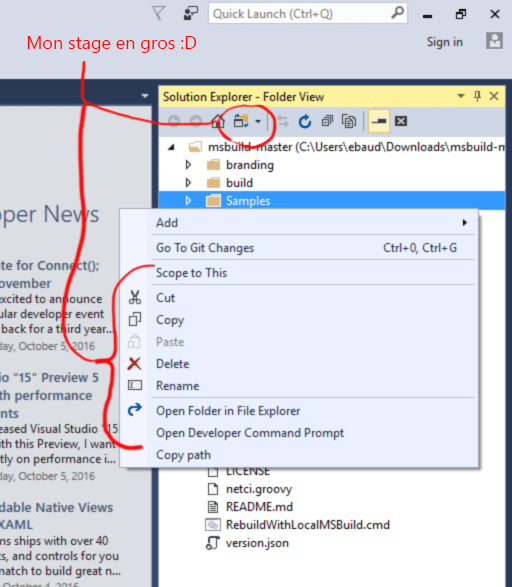
Task: Select the netci.groovy file
Action: point(259,489)
